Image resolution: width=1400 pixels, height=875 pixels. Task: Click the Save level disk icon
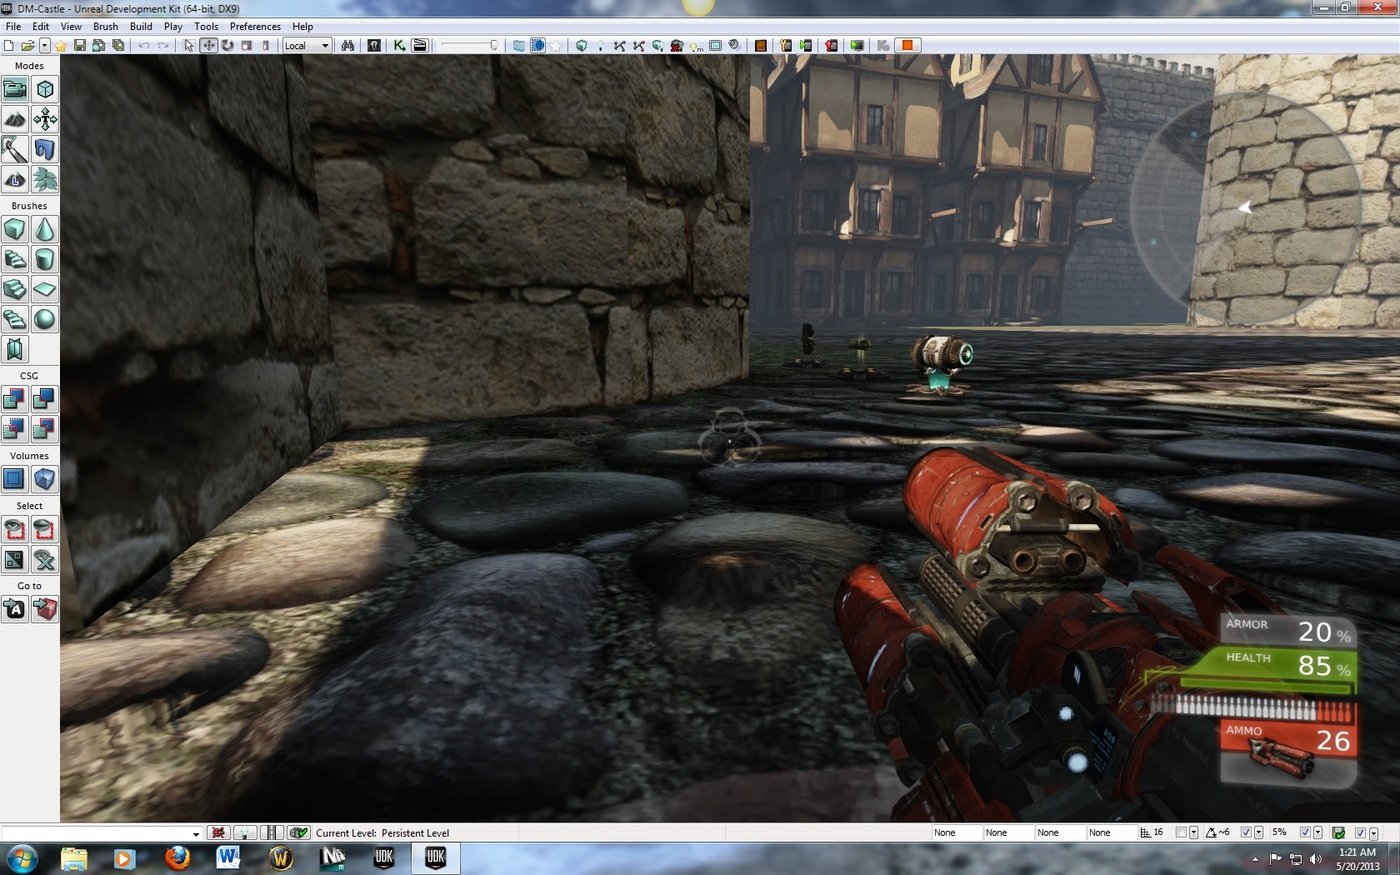pyautogui.click(x=79, y=45)
